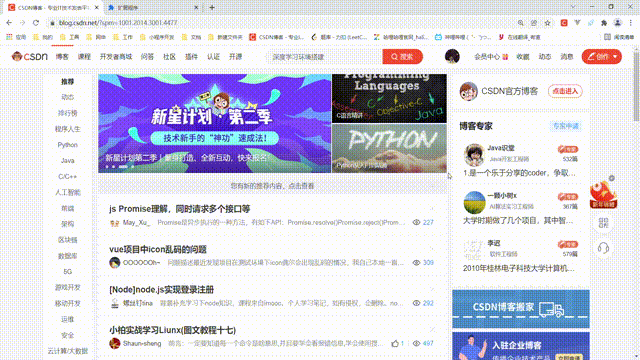Screen dimensions: 640x360
Task: Click May_Xu_ author avatar
Action: [x=114, y=222]
